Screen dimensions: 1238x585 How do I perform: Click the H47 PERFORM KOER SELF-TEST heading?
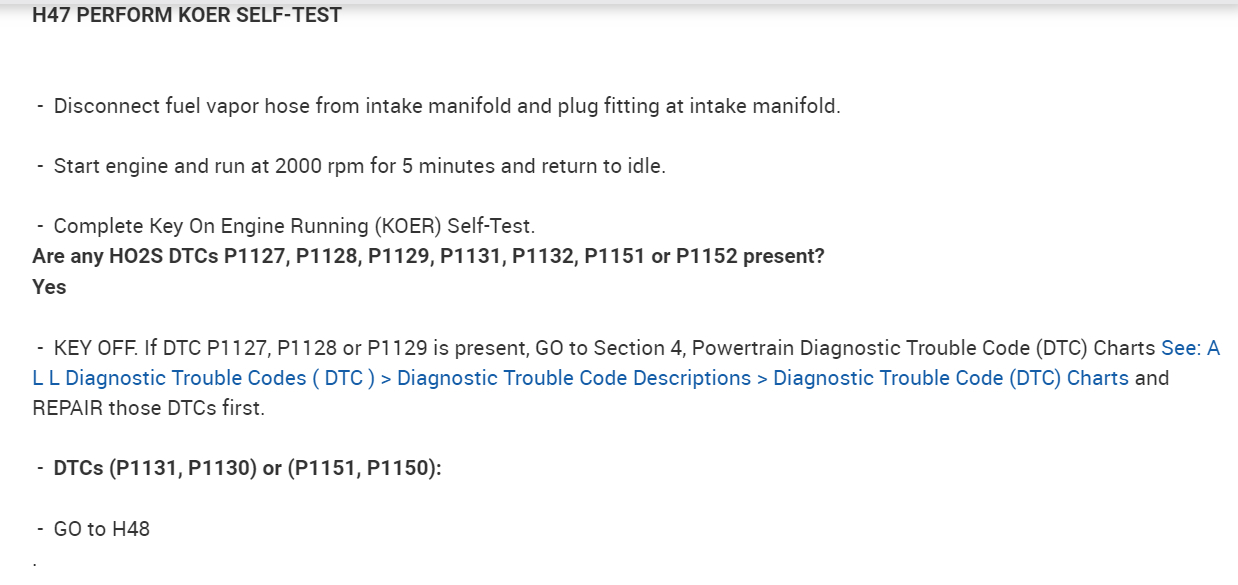(187, 15)
